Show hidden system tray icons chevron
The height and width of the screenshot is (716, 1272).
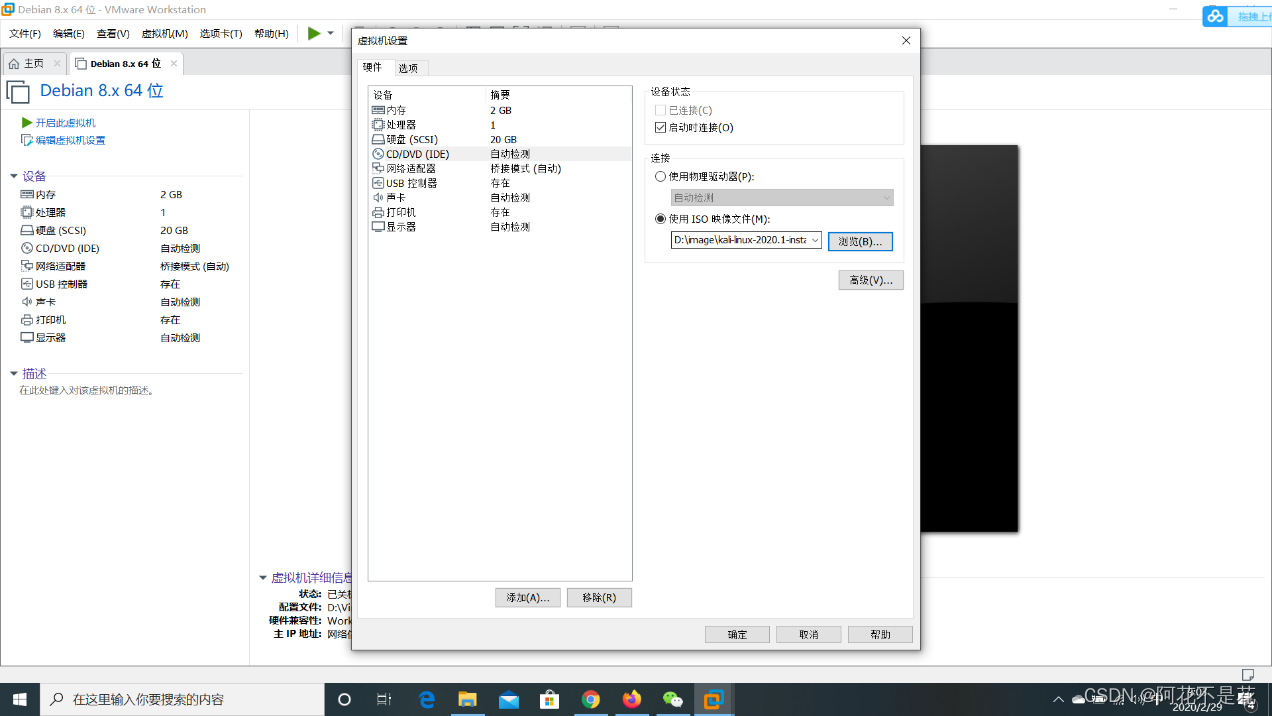(1059, 699)
